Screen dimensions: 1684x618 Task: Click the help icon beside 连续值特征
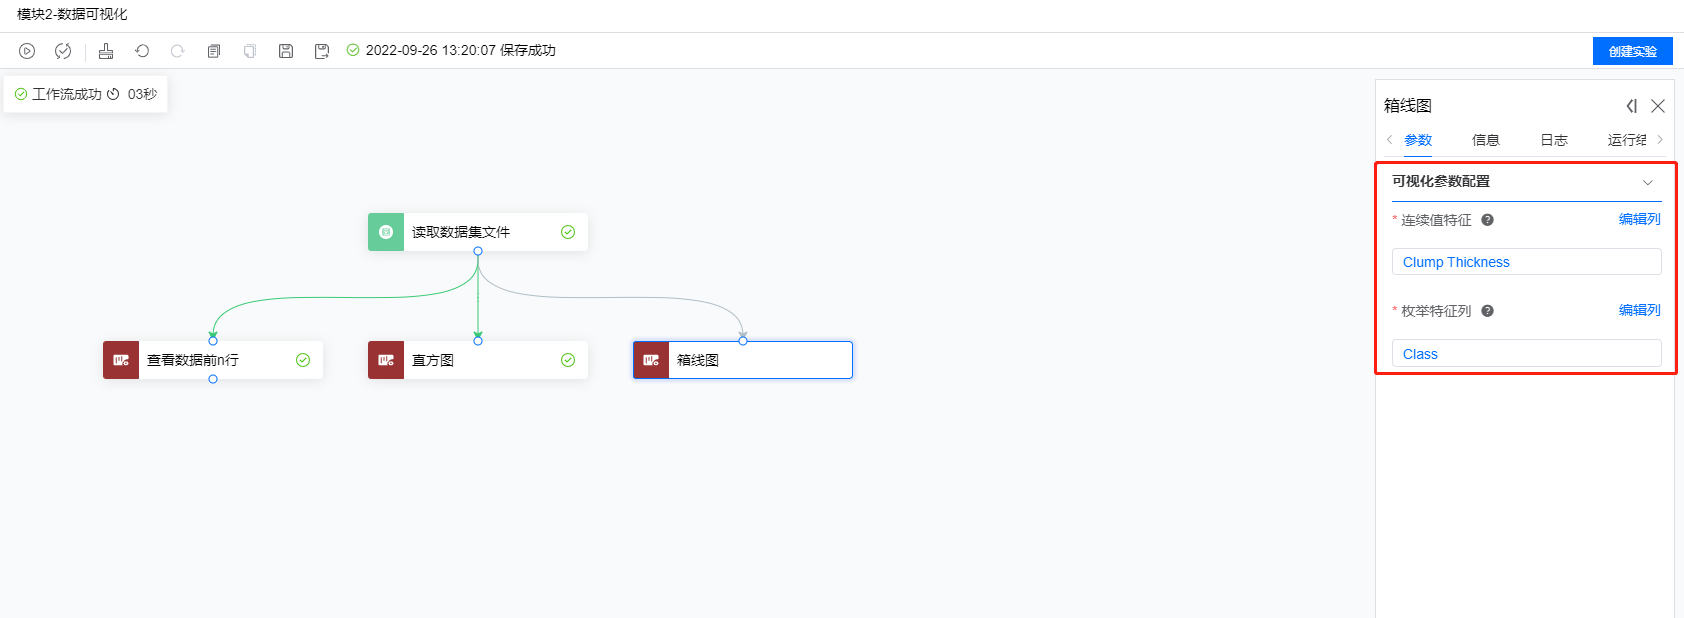(1487, 220)
